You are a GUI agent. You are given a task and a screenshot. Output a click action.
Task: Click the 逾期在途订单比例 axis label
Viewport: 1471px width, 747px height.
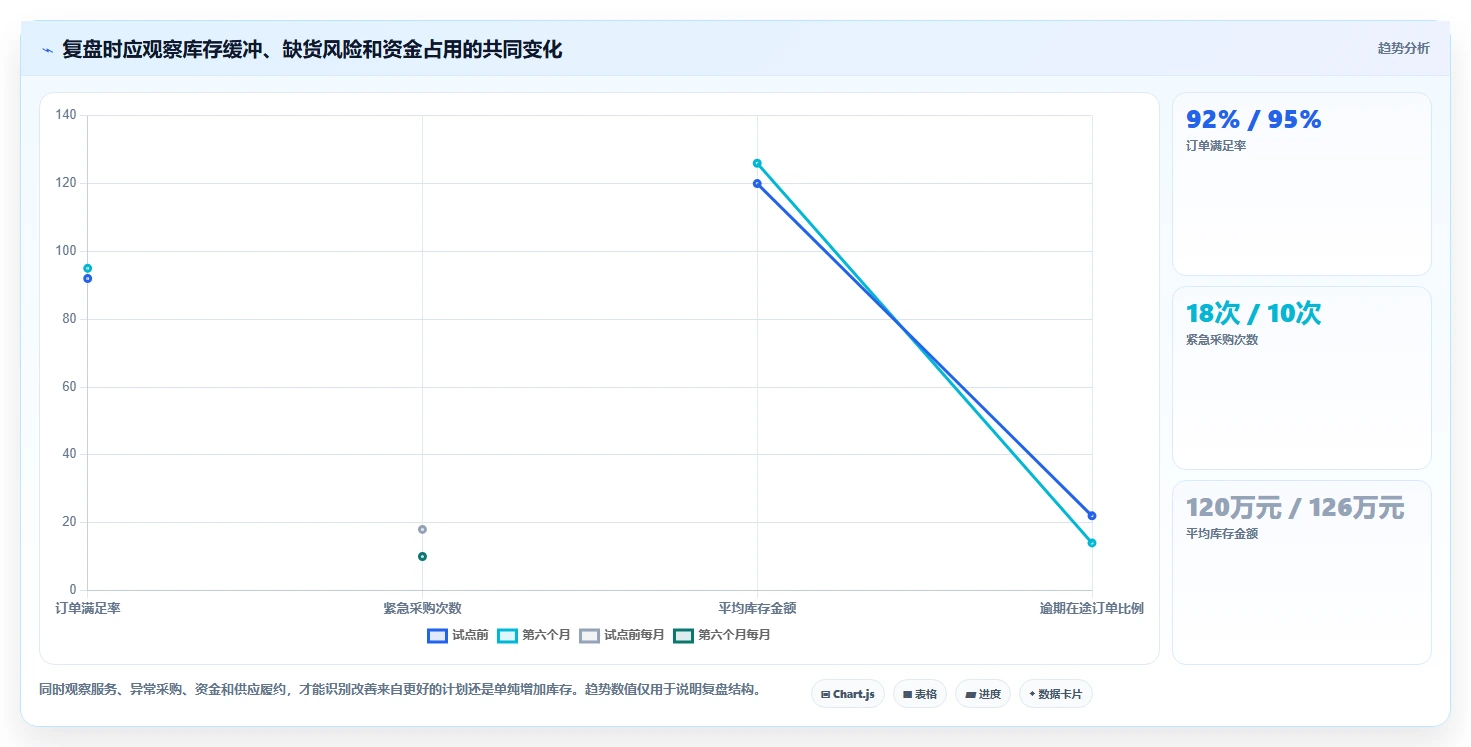(x=1092, y=608)
